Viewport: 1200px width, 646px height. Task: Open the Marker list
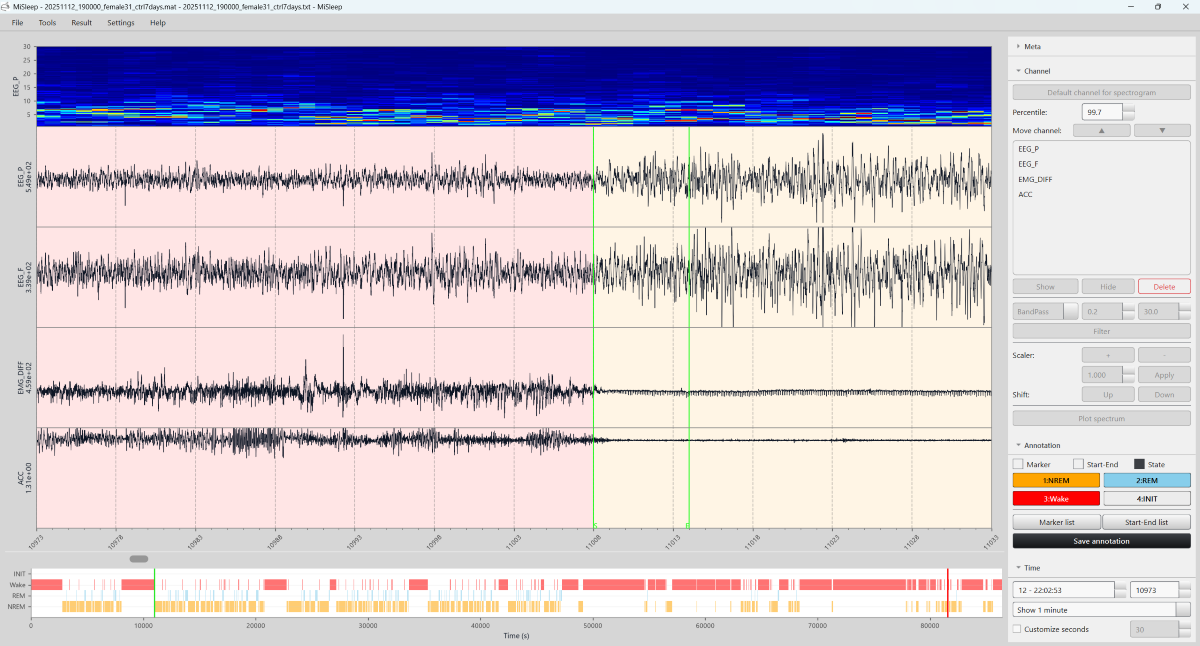point(1056,522)
